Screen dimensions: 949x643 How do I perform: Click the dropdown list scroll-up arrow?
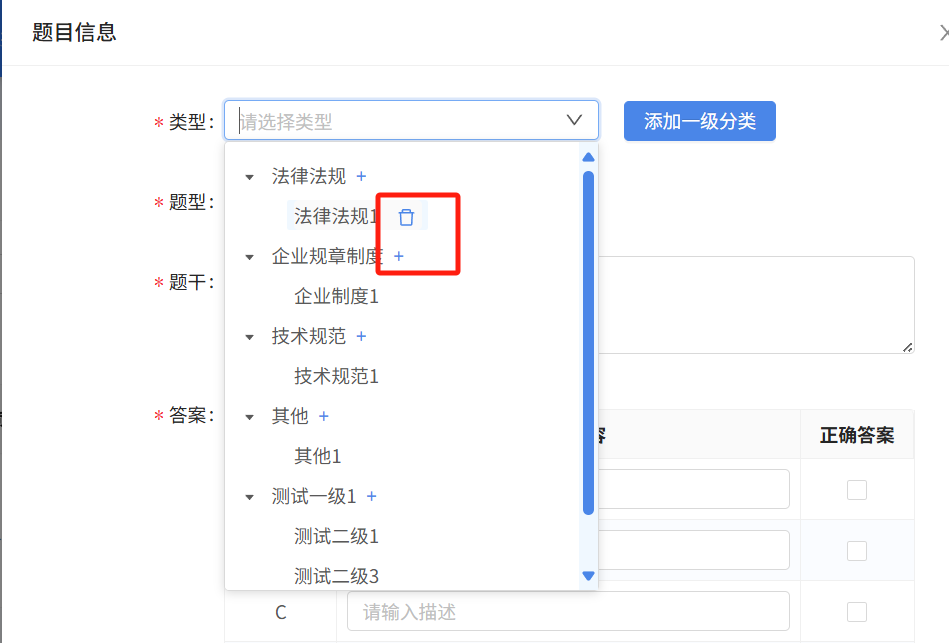[x=588, y=156]
